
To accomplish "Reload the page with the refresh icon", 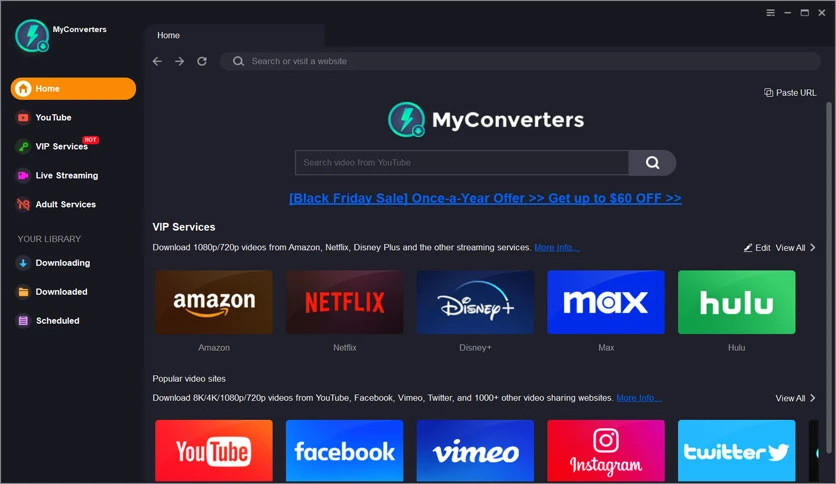I will tap(202, 61).
